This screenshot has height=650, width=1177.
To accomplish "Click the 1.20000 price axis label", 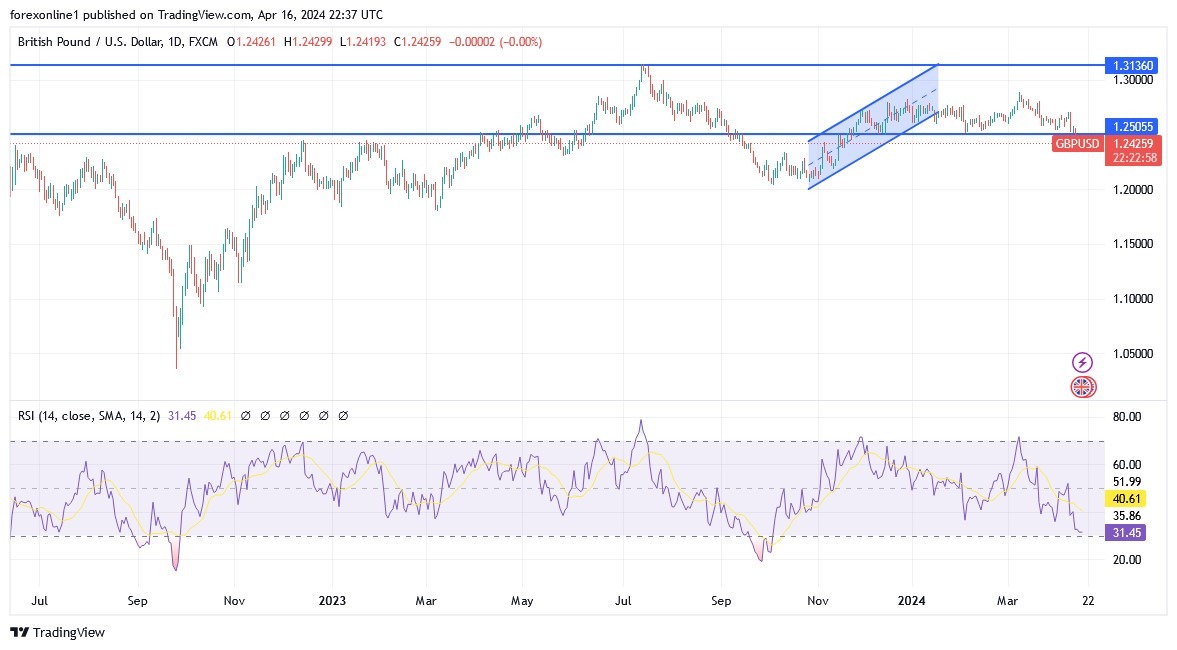I will coord(1133,190).
